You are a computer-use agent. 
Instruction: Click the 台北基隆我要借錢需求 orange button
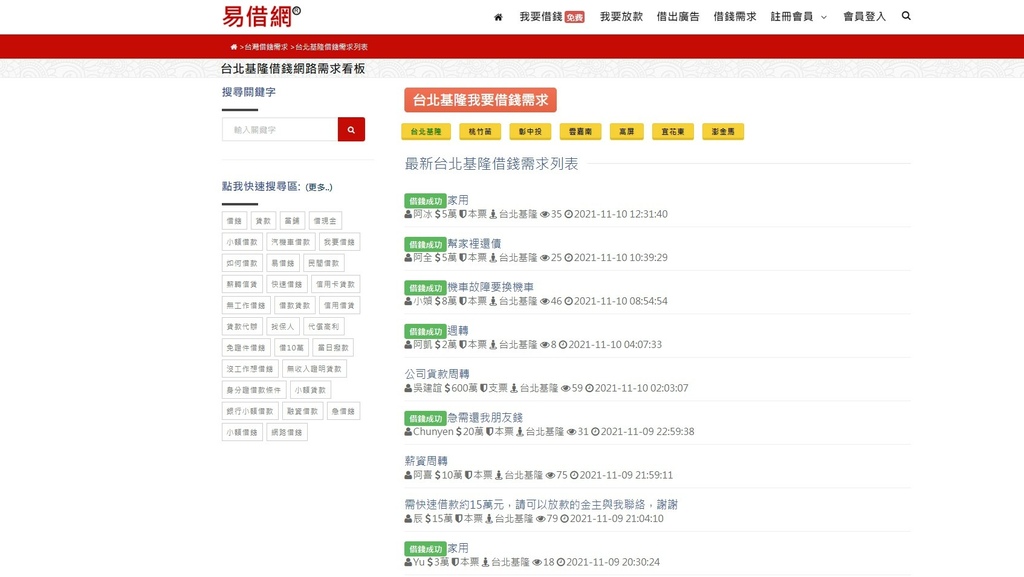pyautogui.click(x=480, y=100)
